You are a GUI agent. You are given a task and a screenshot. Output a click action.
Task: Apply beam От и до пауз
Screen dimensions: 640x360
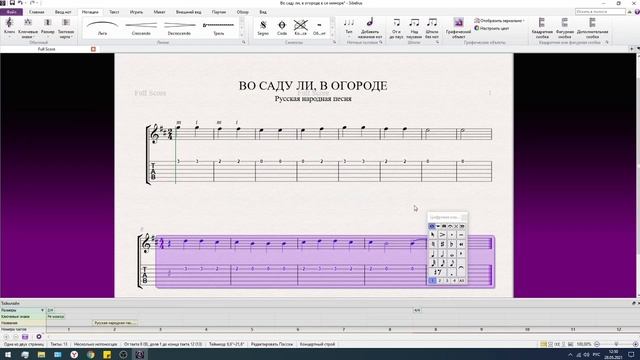[396, 28]
